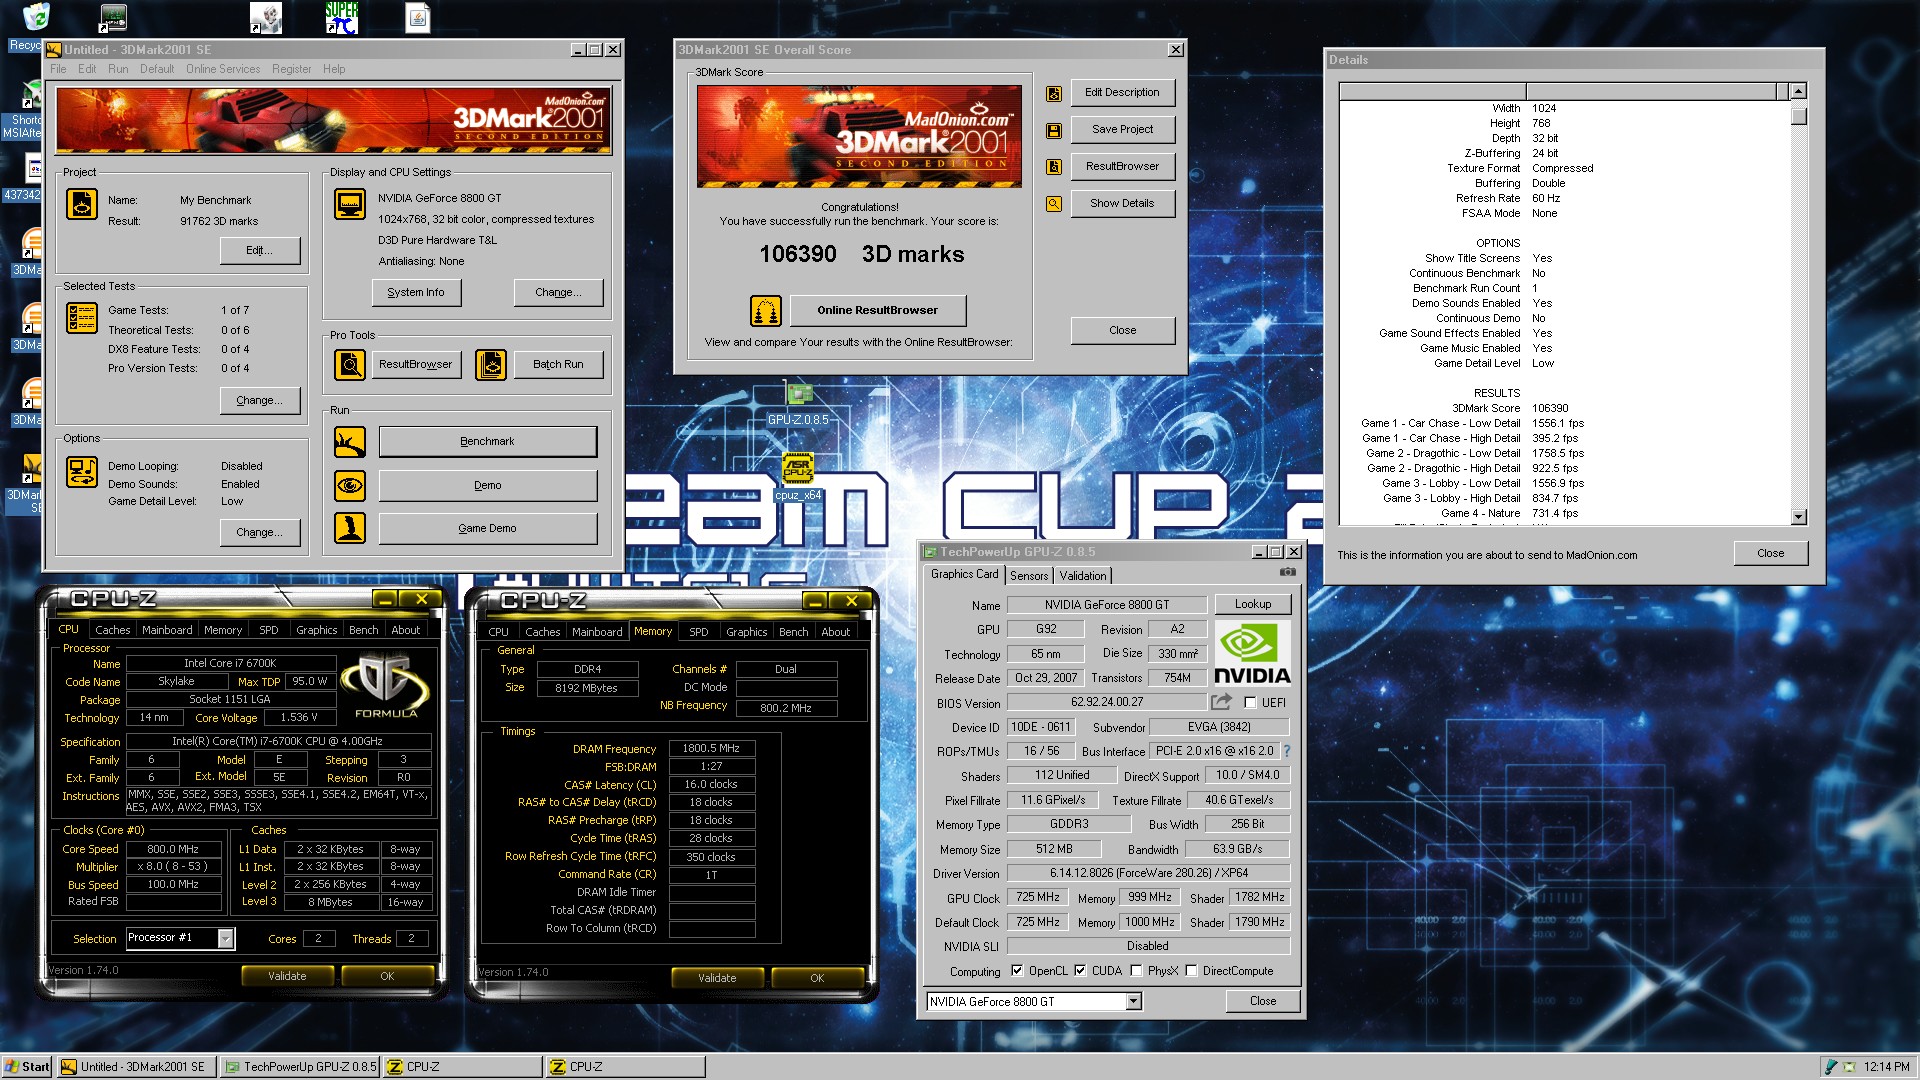Click the system tray pen icon
Image resolution: width=1920 pixels, height=1080 pixels.
point(1831,1067)
